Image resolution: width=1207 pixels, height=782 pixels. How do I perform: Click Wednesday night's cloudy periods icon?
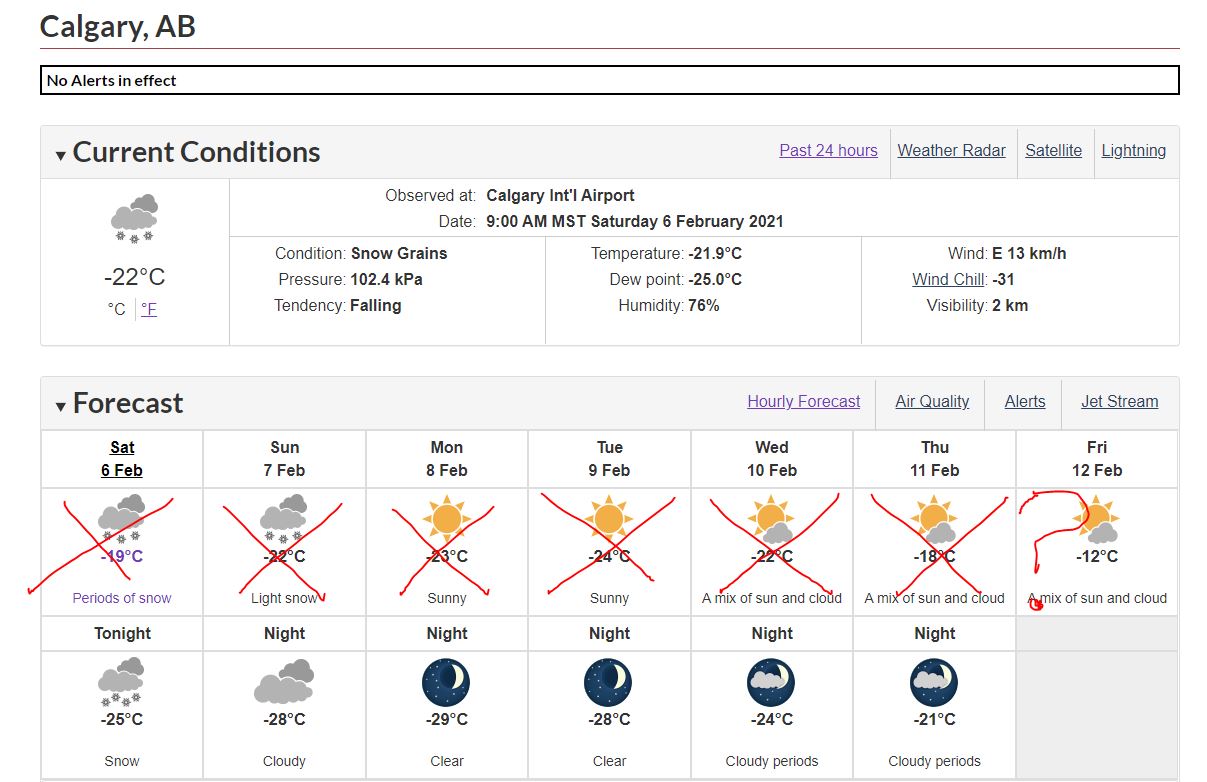point(771,683)
